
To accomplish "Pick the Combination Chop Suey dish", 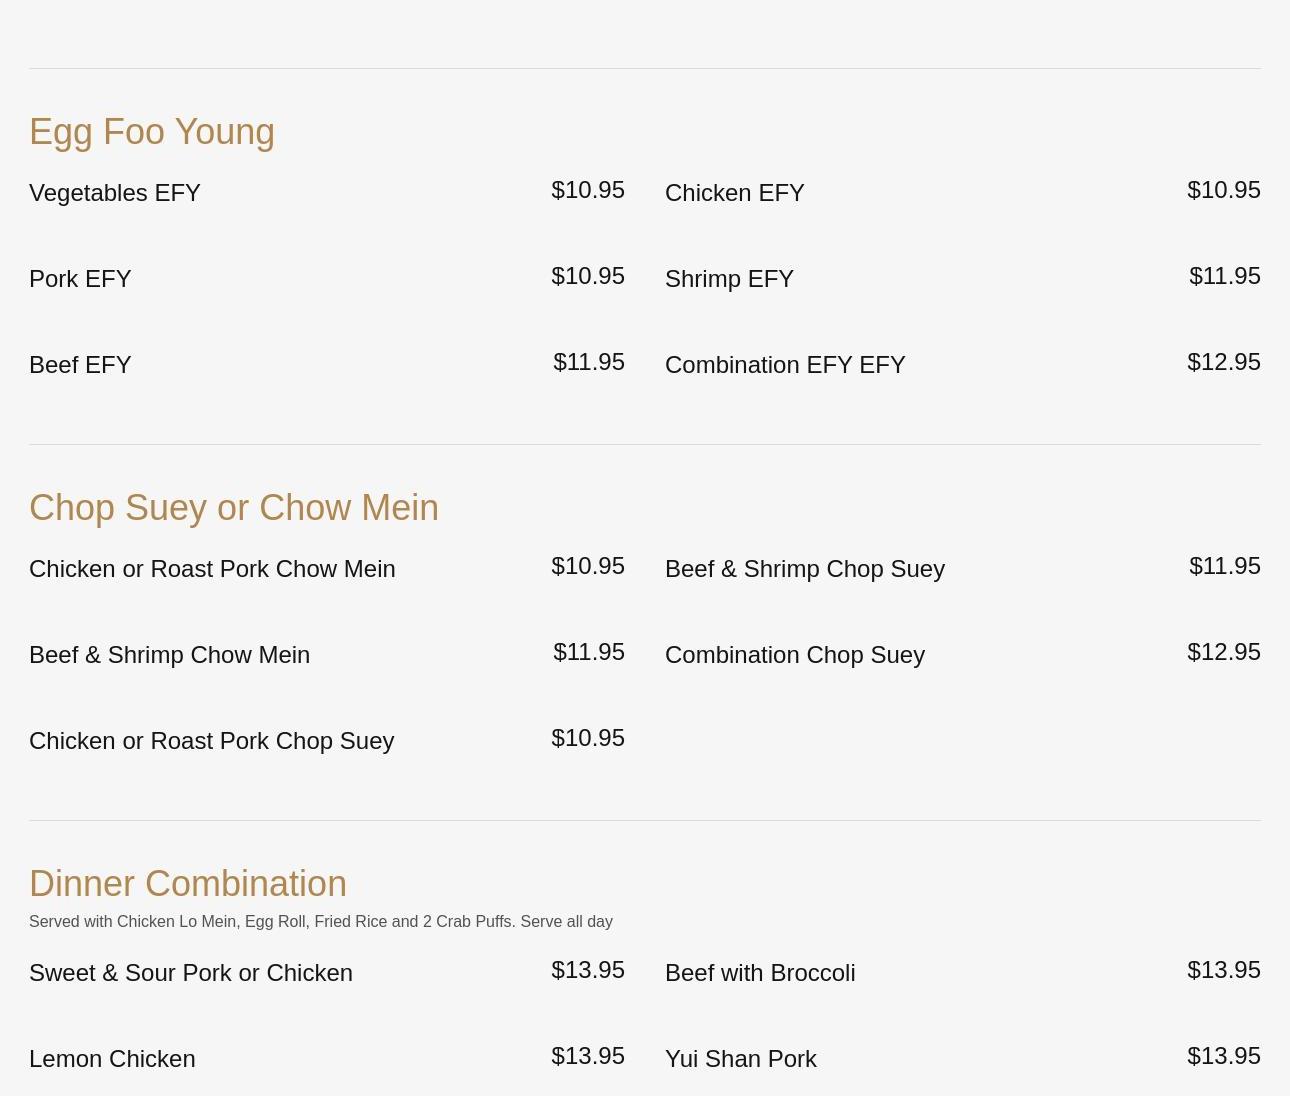I will (x=794, y=655).
